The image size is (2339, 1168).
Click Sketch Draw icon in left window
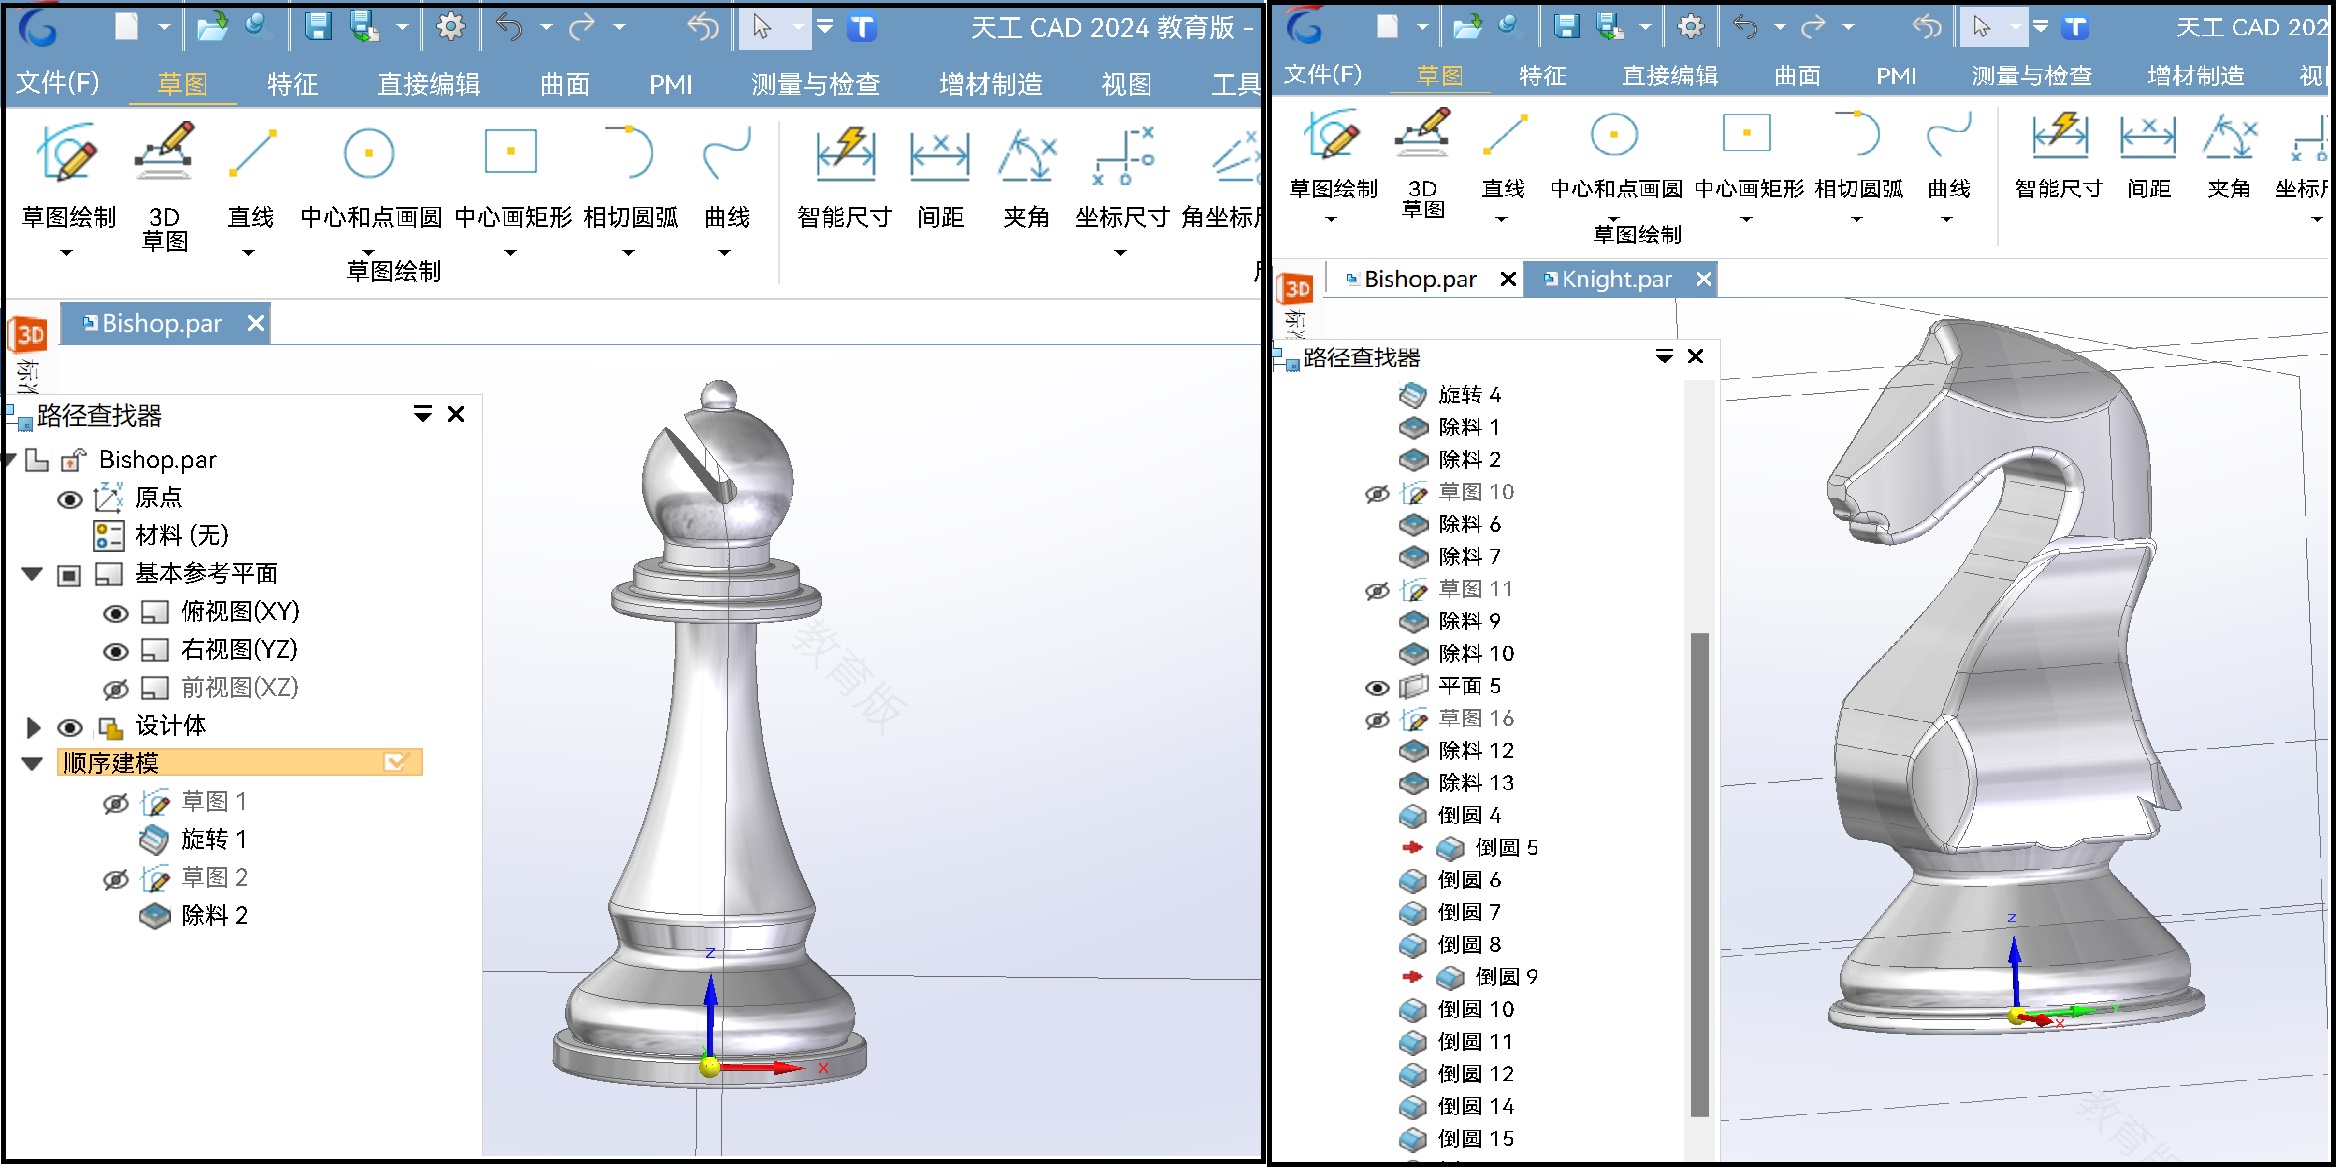[68, 153]
